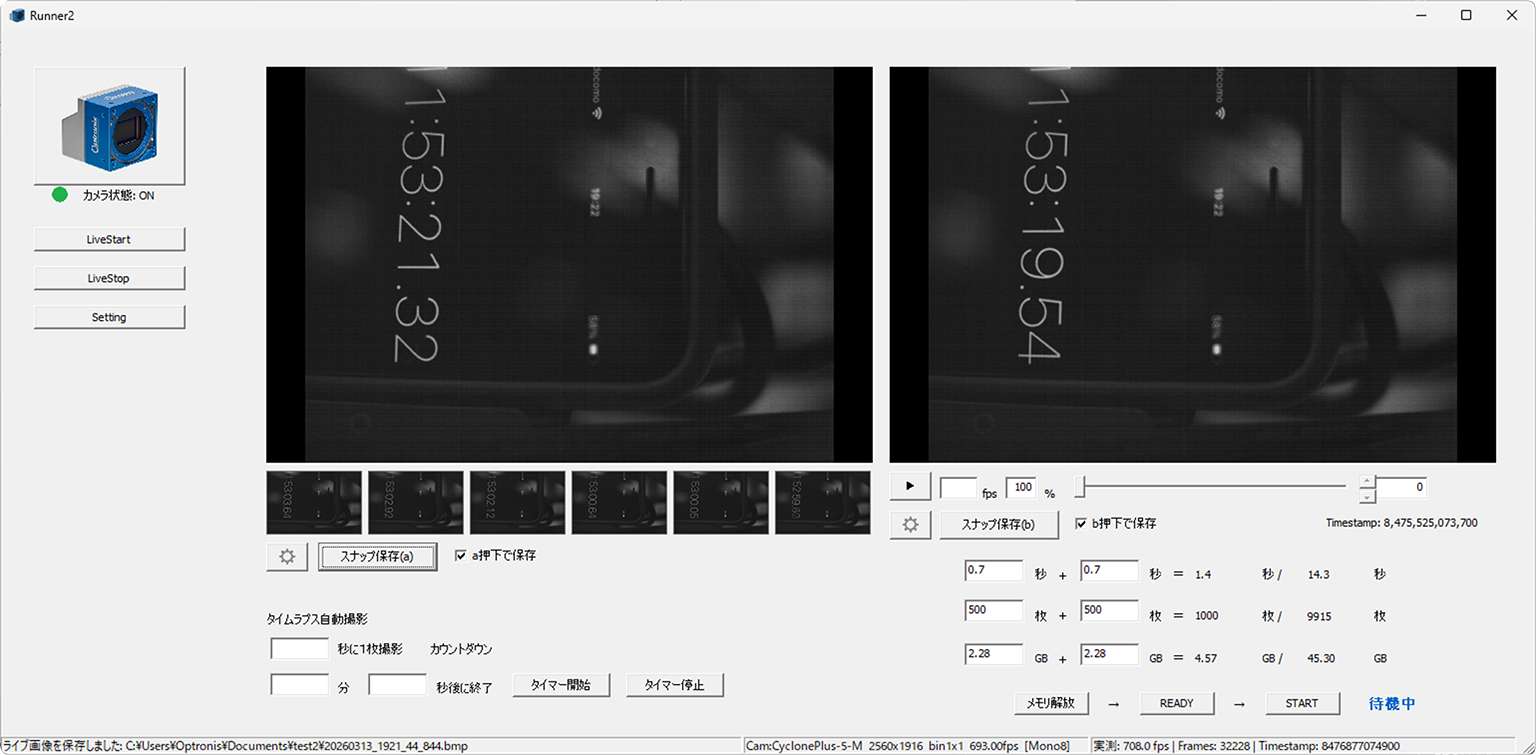Toggle the a押下で保存 checkbox
This screenshot has height=755, width=1536.
point(461,555)
